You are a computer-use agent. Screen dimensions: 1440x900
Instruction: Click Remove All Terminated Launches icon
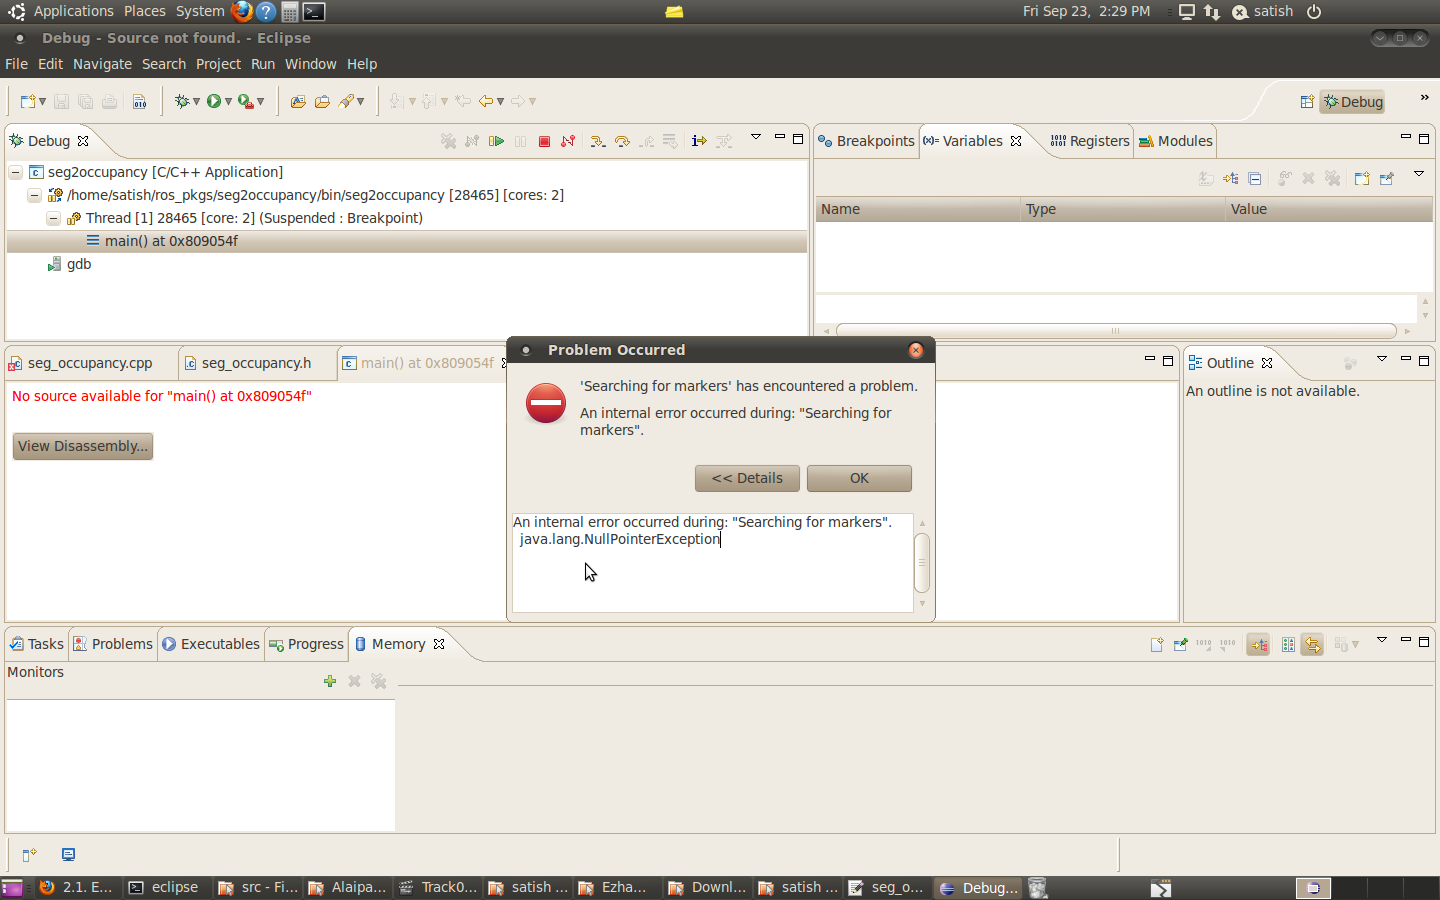(448, 141)
